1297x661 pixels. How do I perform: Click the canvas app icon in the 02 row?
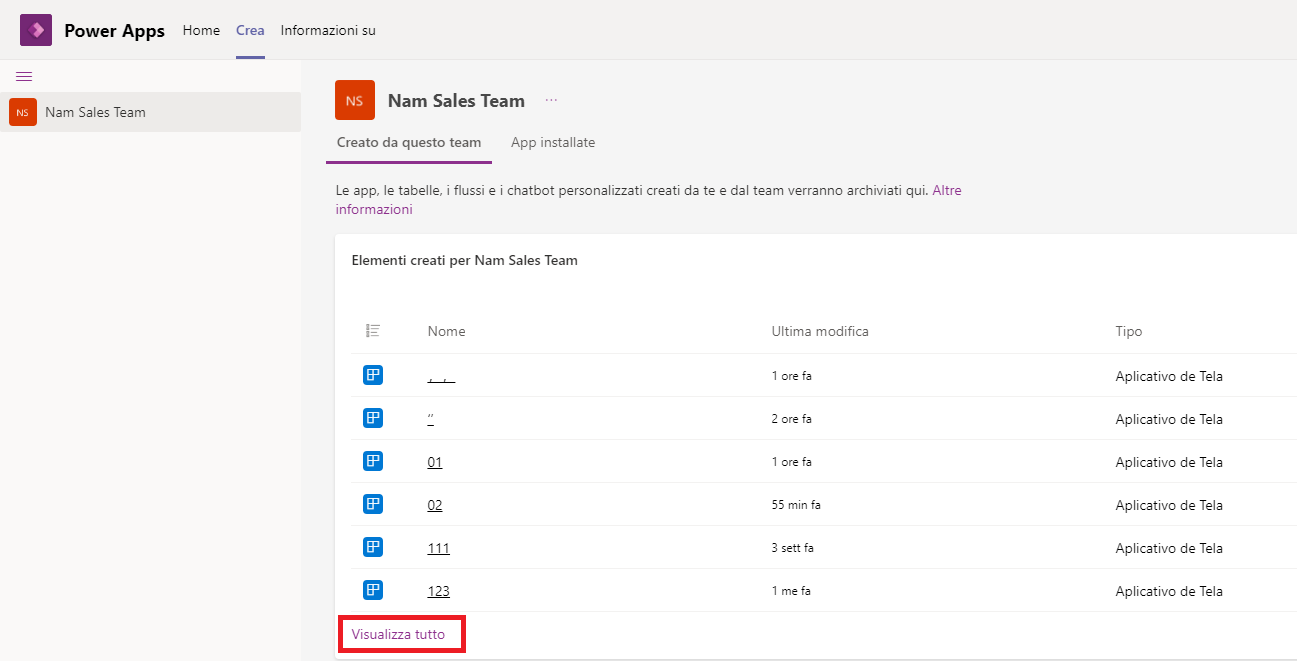(x=373, y=504)
